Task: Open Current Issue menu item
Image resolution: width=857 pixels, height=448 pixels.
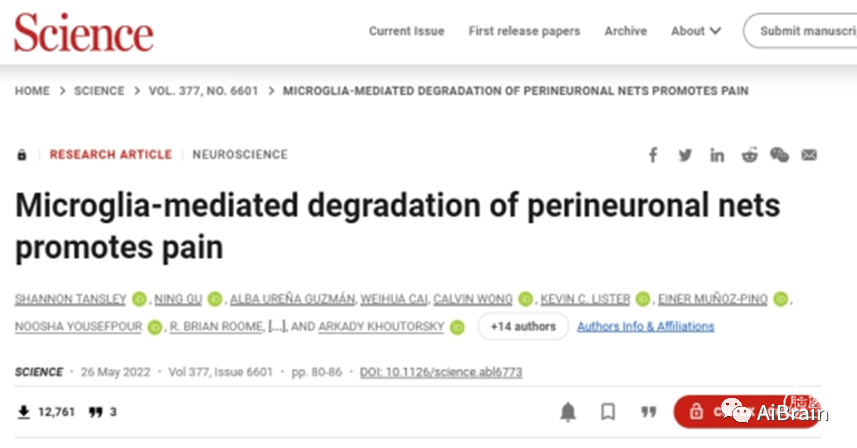Action: tap(407, 31)
